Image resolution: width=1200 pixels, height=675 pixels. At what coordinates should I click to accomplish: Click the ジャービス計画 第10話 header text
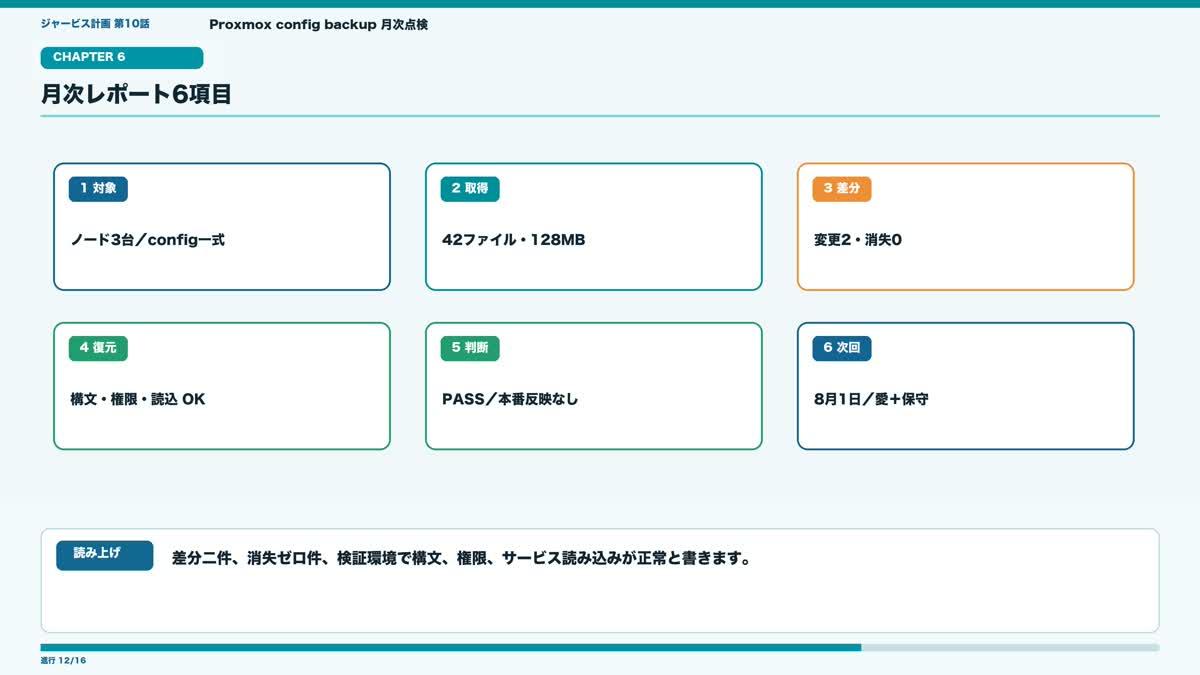[x=95, y=23]
